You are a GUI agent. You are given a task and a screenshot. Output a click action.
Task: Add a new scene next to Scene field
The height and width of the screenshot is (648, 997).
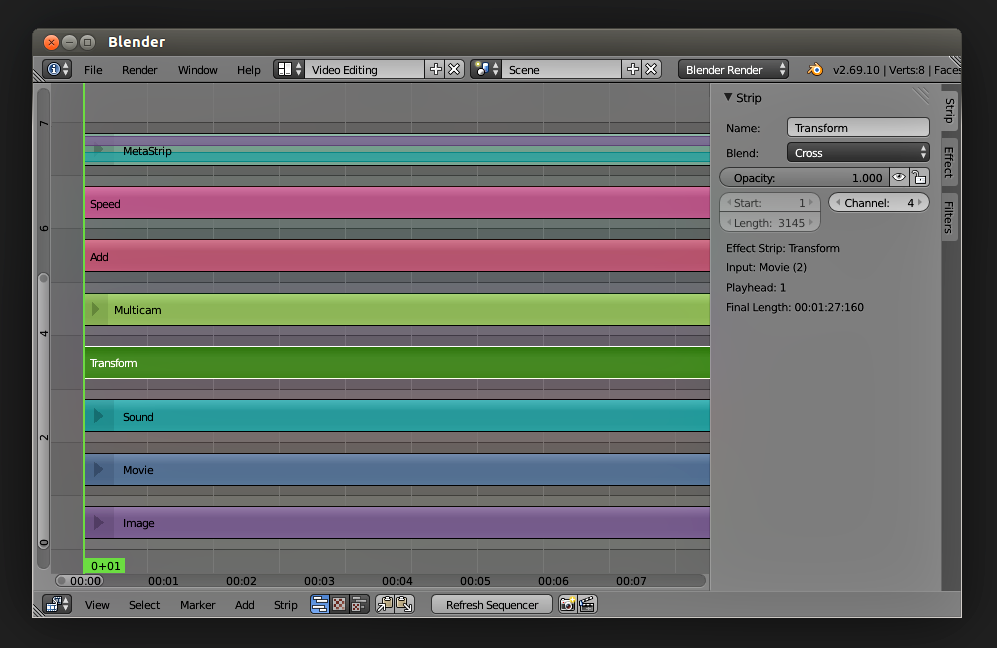(x=633, y=69)
